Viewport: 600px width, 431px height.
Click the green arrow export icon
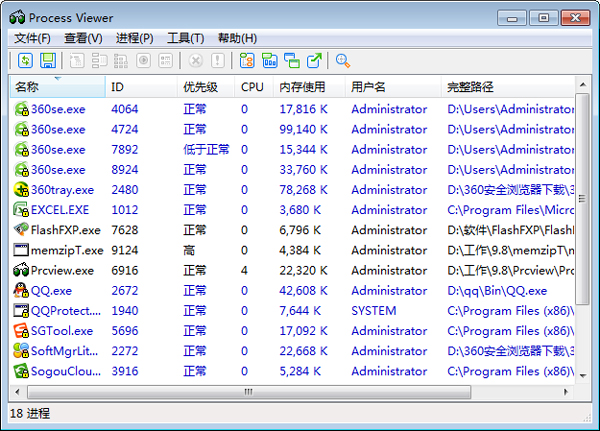point(314,60)
